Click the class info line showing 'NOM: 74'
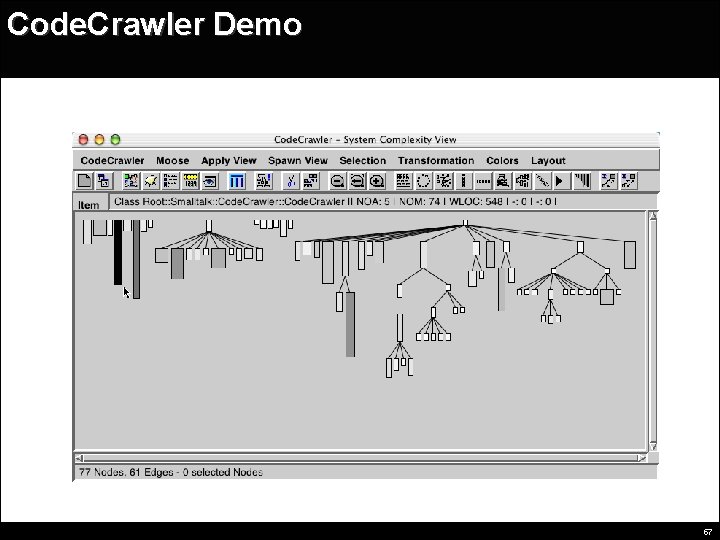720x540 pixels. click(335, 202)
